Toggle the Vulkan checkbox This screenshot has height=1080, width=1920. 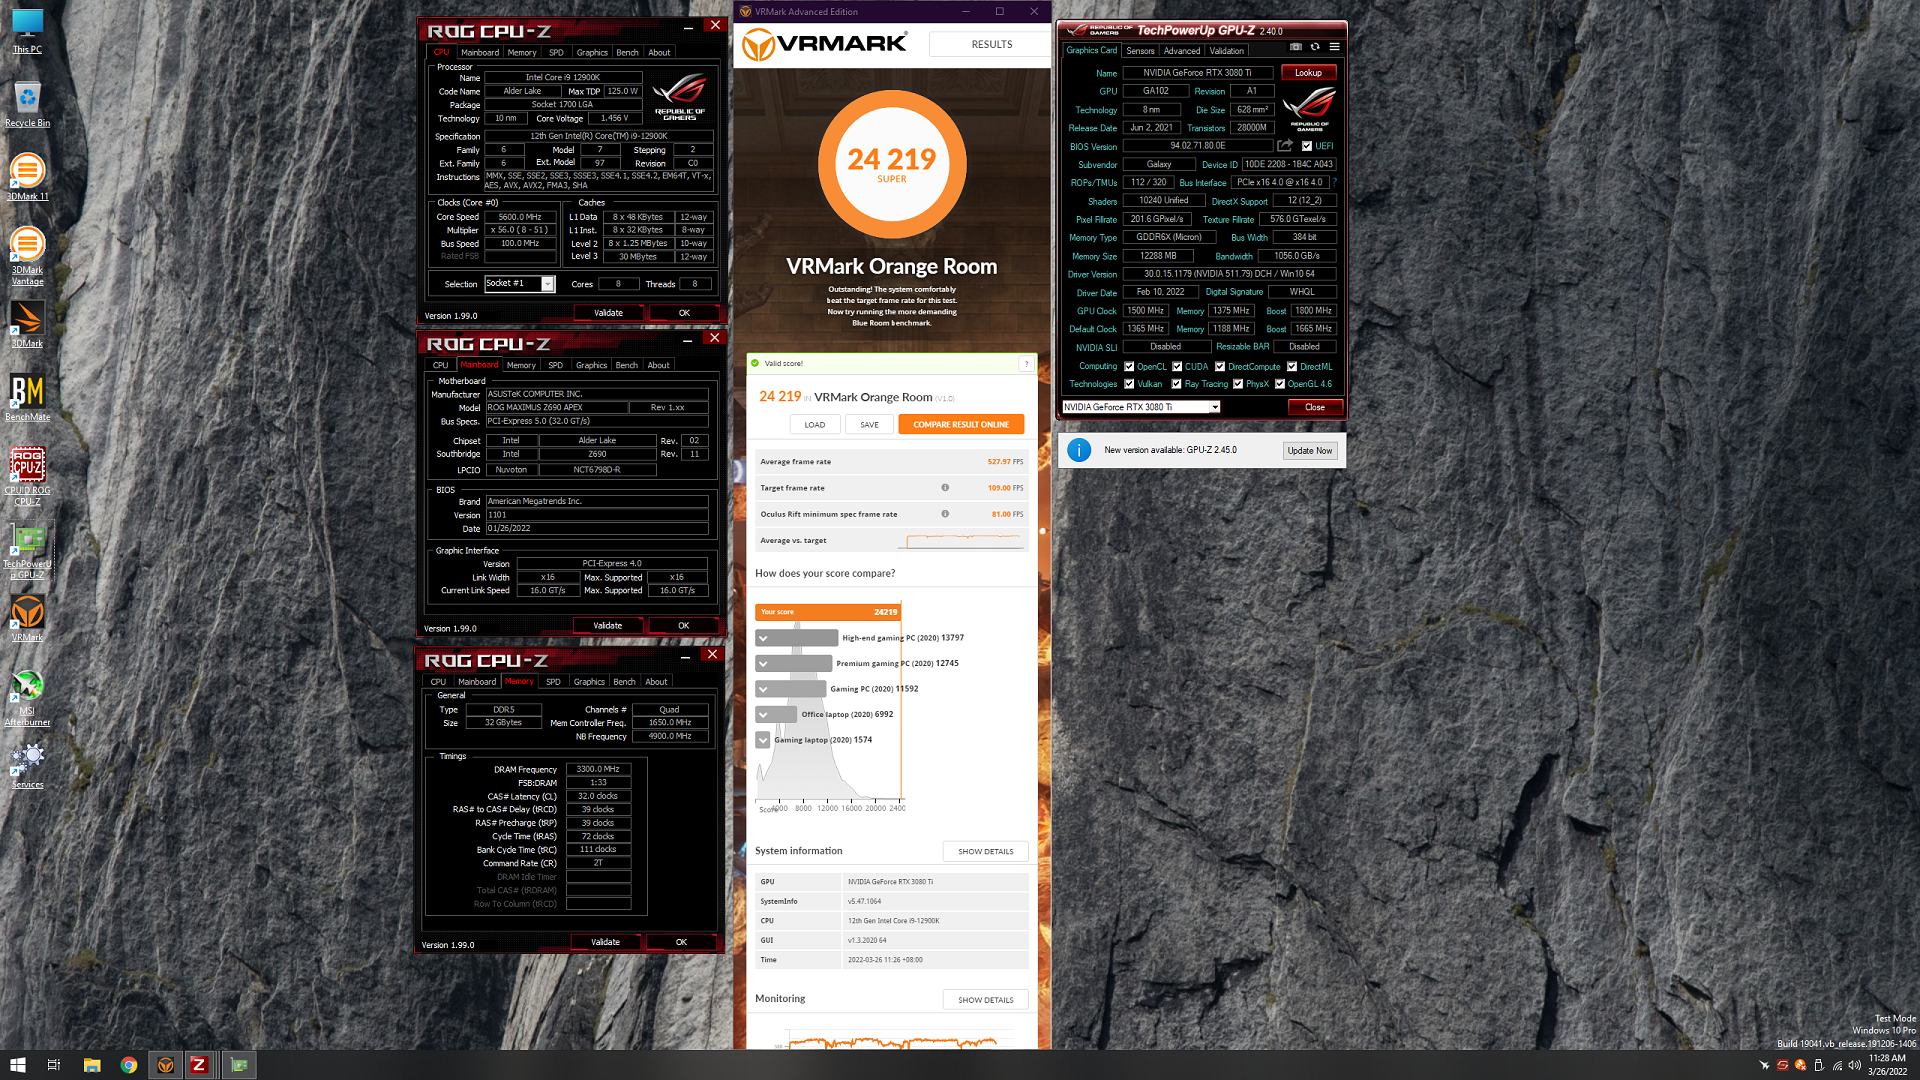(x=1129, y=384)
